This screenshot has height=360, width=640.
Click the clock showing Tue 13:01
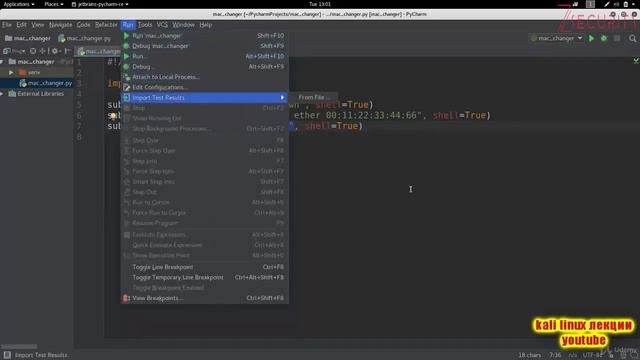click(320, 4)
